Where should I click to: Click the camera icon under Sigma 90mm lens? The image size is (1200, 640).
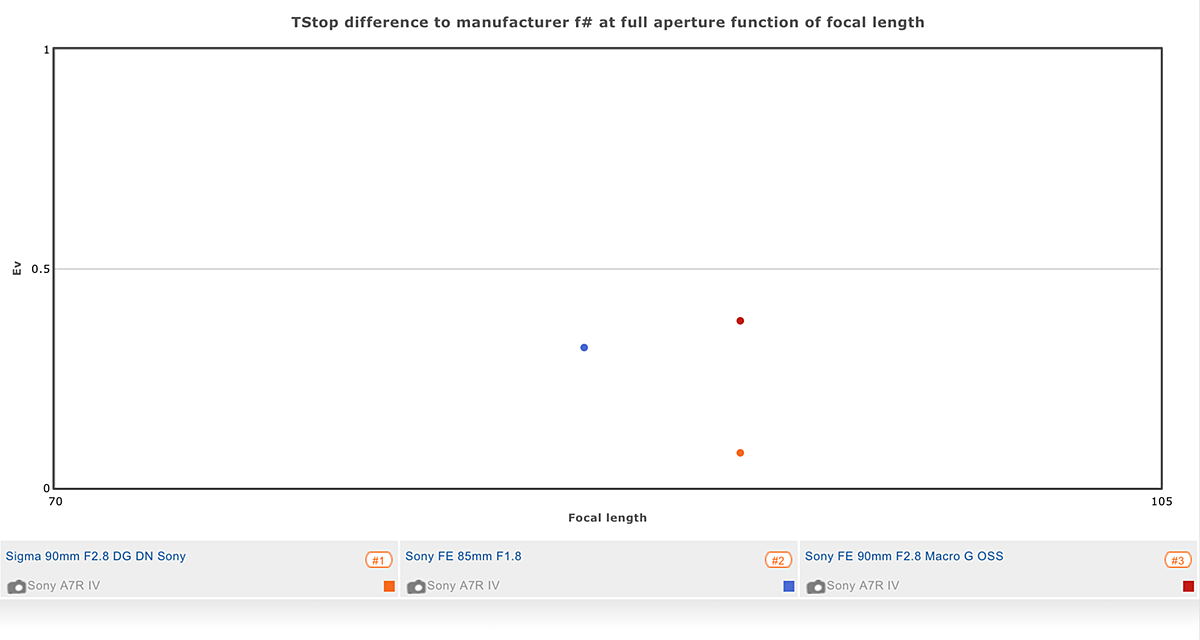(x=16, y=587)
